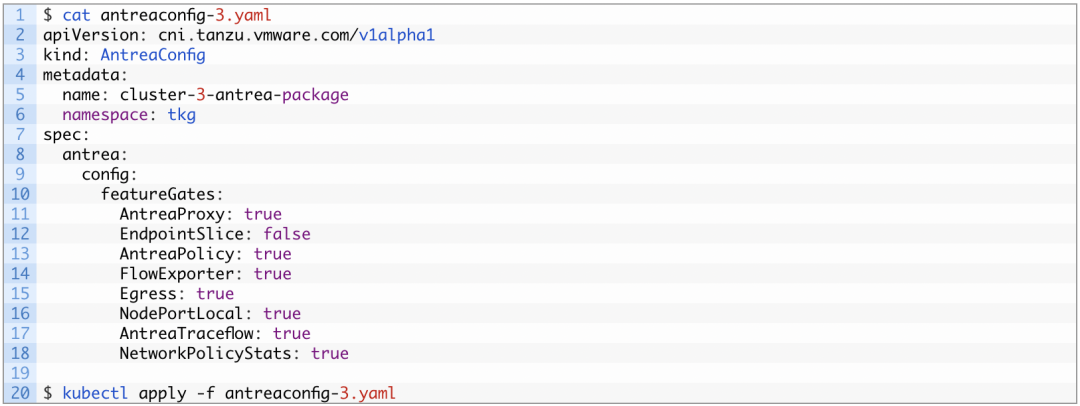Select the AntreaConfig kind value
Viewport: 1080px width, 406px height.
click(153, 55)
